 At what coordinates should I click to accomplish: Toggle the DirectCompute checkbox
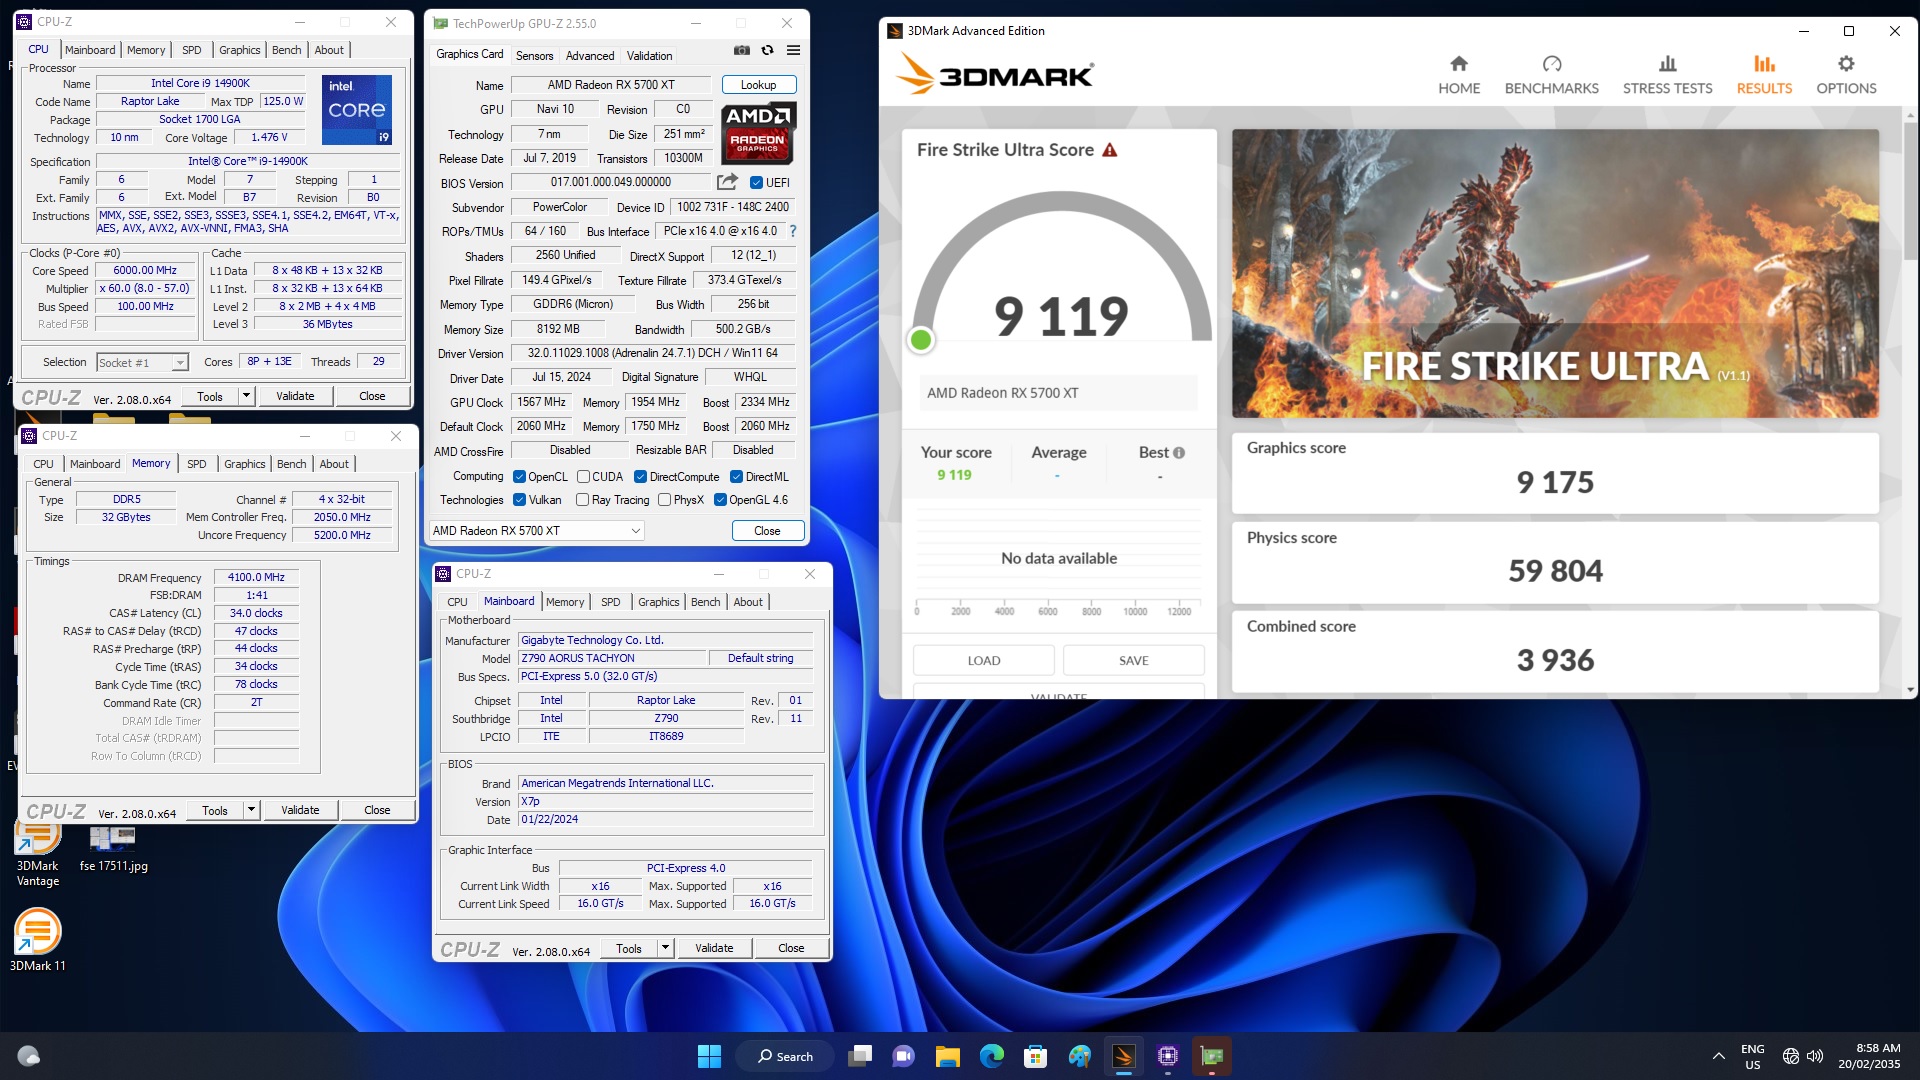click(x=640, y=477)
